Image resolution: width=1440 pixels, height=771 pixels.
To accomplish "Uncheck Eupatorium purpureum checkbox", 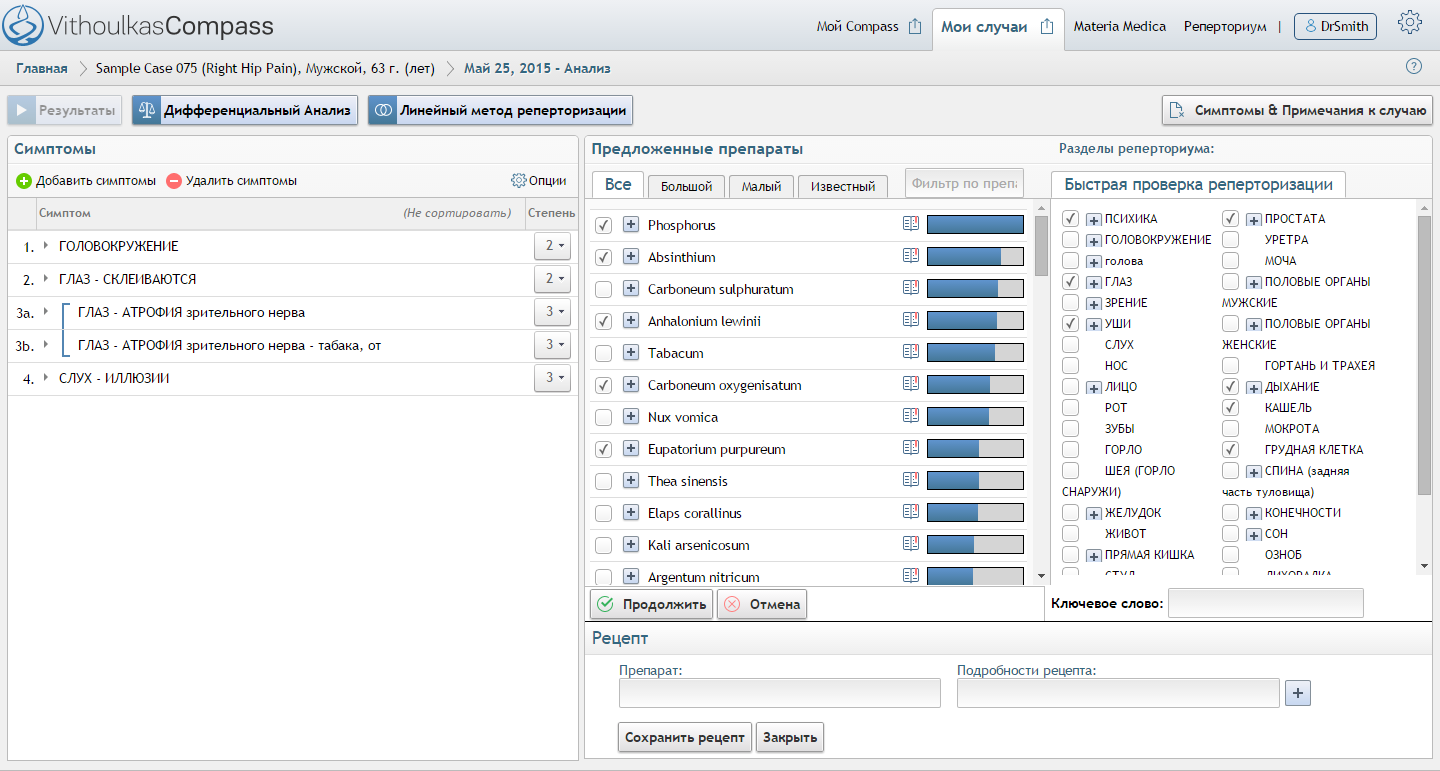I will click(603, 449).
